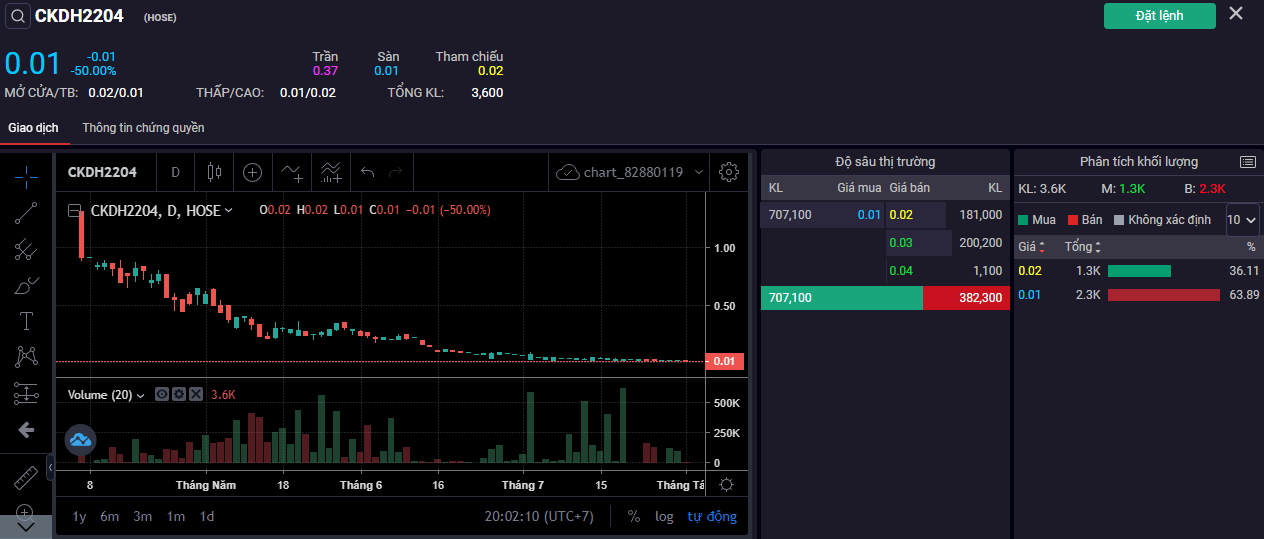This screenshot has width=1264, height=539.
Task: Open the candlestick chart style picker
Action: pyautogui.click(x=213, y=172)
